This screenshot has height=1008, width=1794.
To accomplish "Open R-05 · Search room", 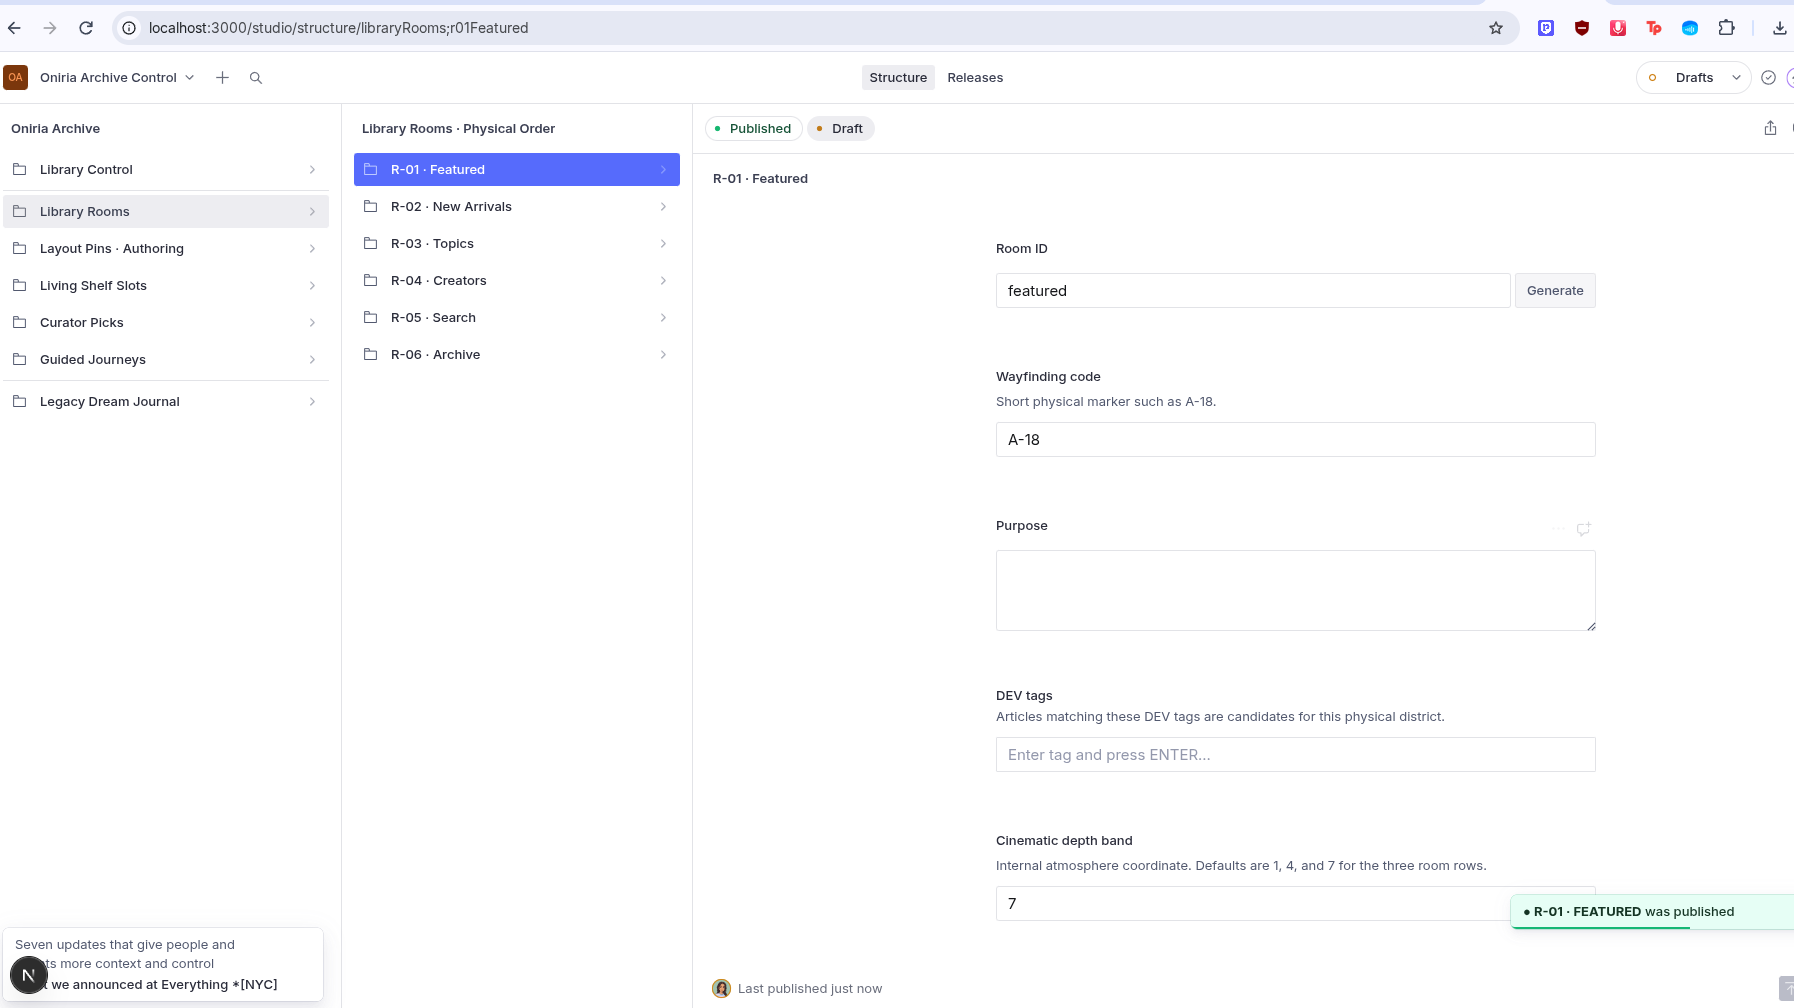I will pos(517,317).
